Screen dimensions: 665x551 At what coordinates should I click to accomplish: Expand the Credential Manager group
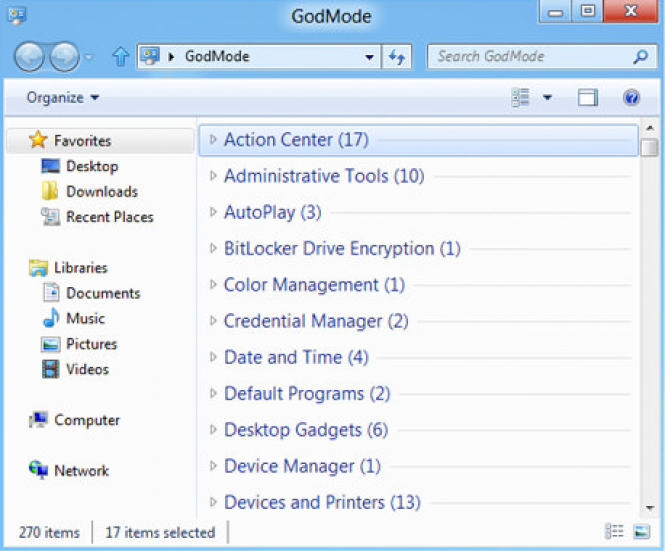213,321
